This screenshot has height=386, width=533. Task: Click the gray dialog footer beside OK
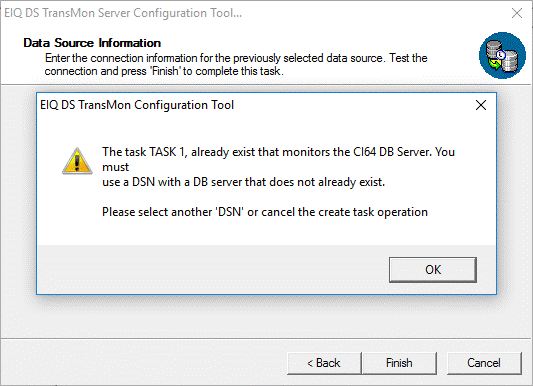coord(211,270)
